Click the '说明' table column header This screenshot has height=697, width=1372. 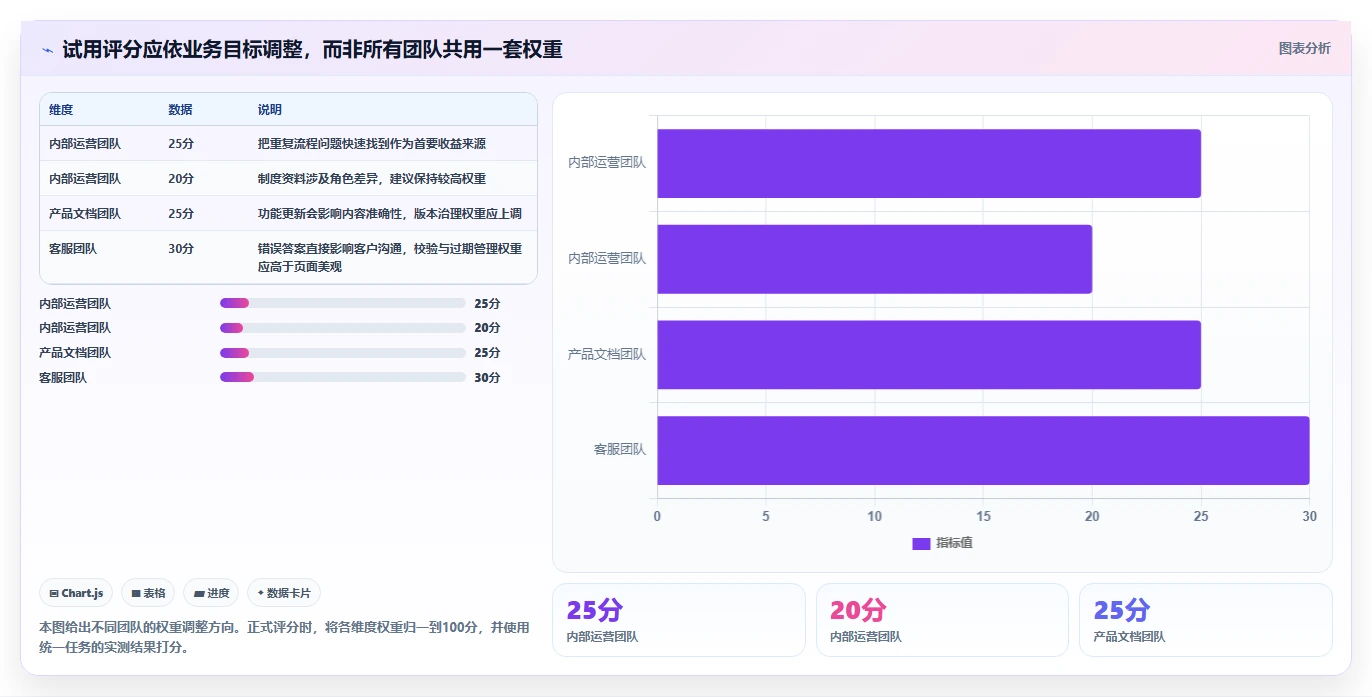(270, 109)
